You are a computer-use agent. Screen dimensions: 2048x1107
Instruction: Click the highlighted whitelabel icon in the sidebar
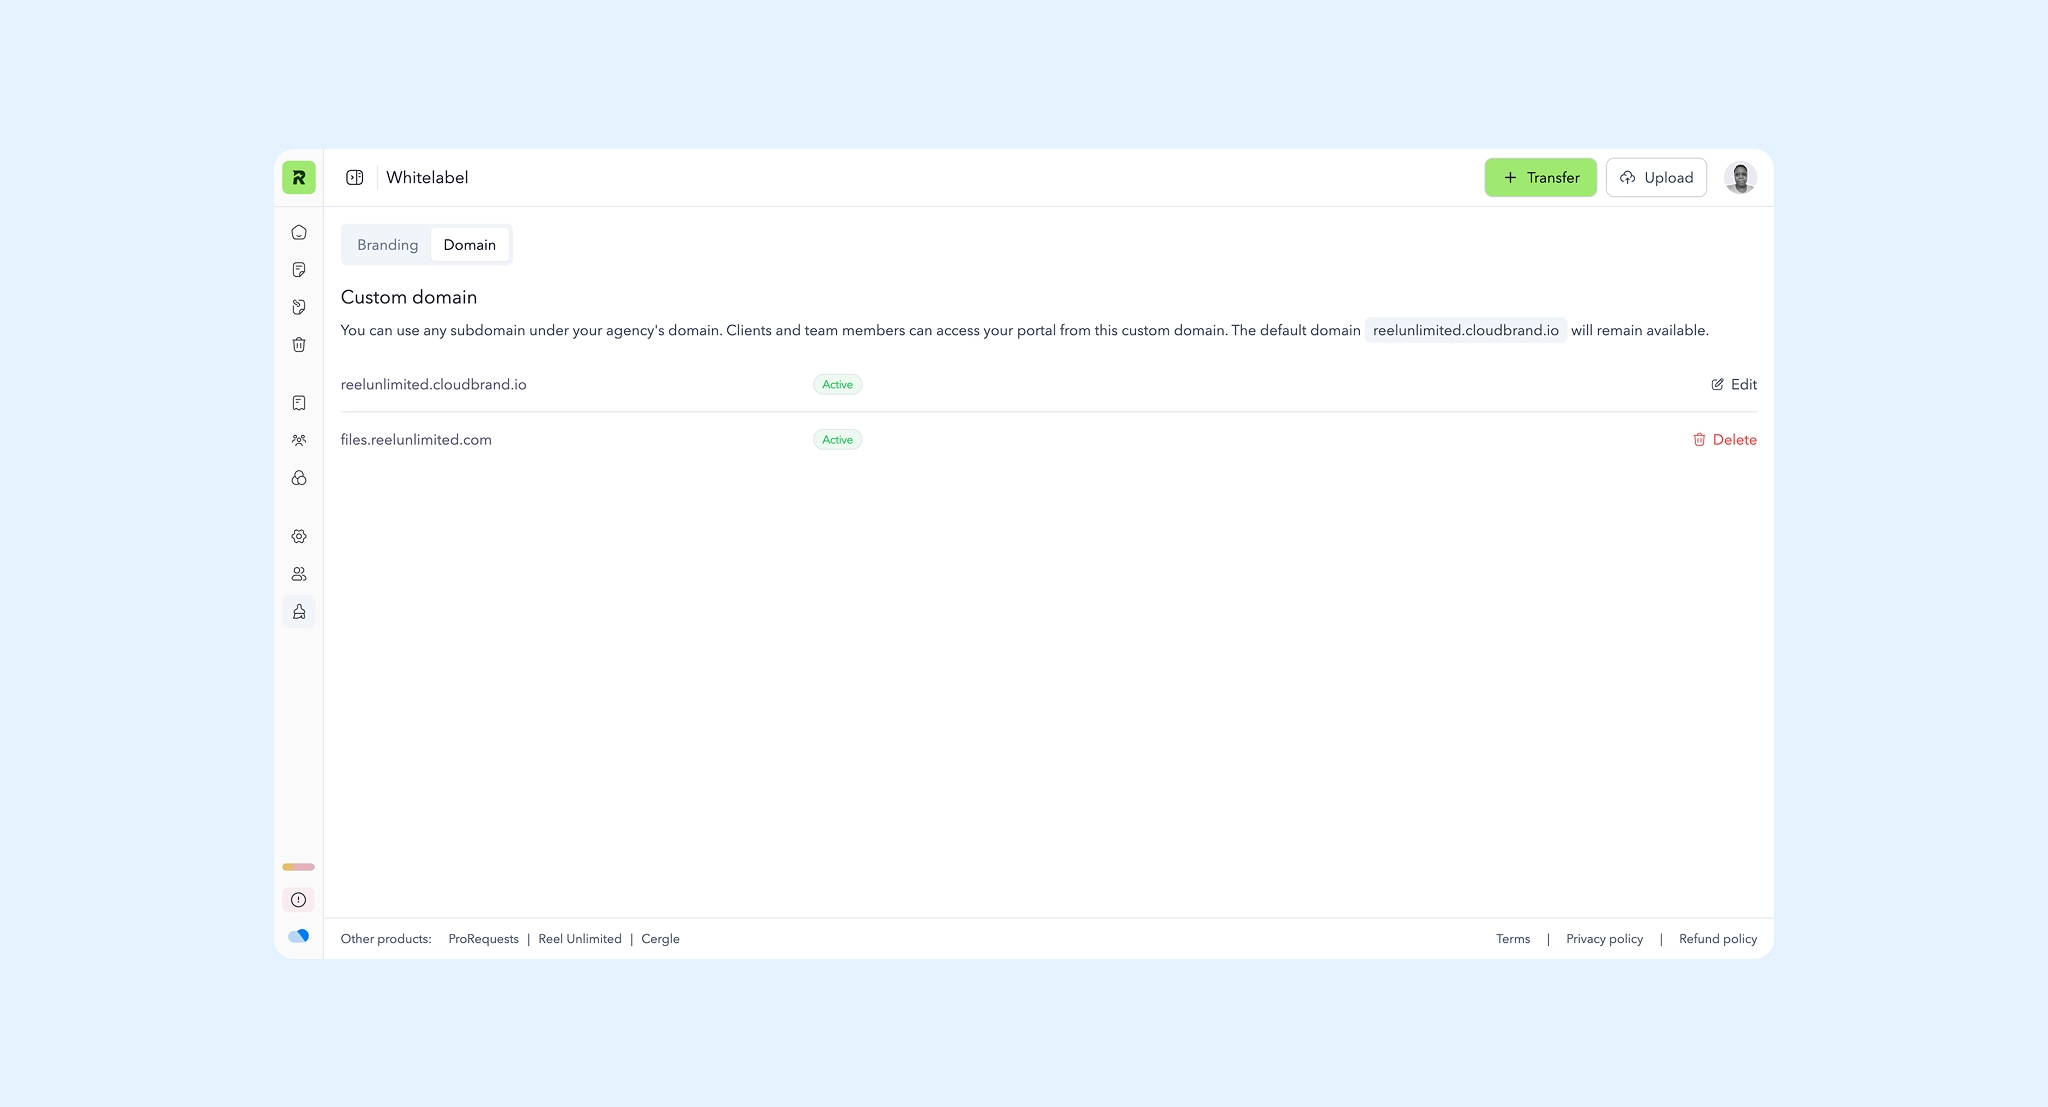[x=298, y=611]
